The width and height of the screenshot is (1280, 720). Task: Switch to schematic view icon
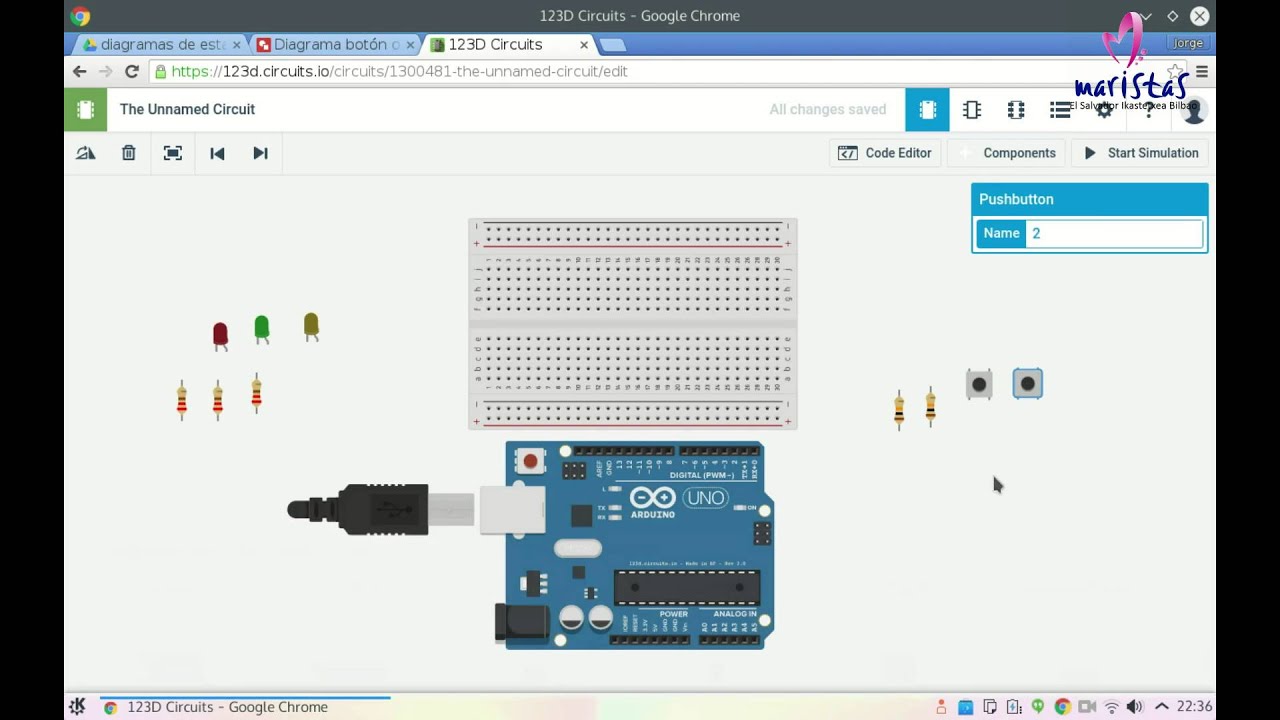point(972,110)
